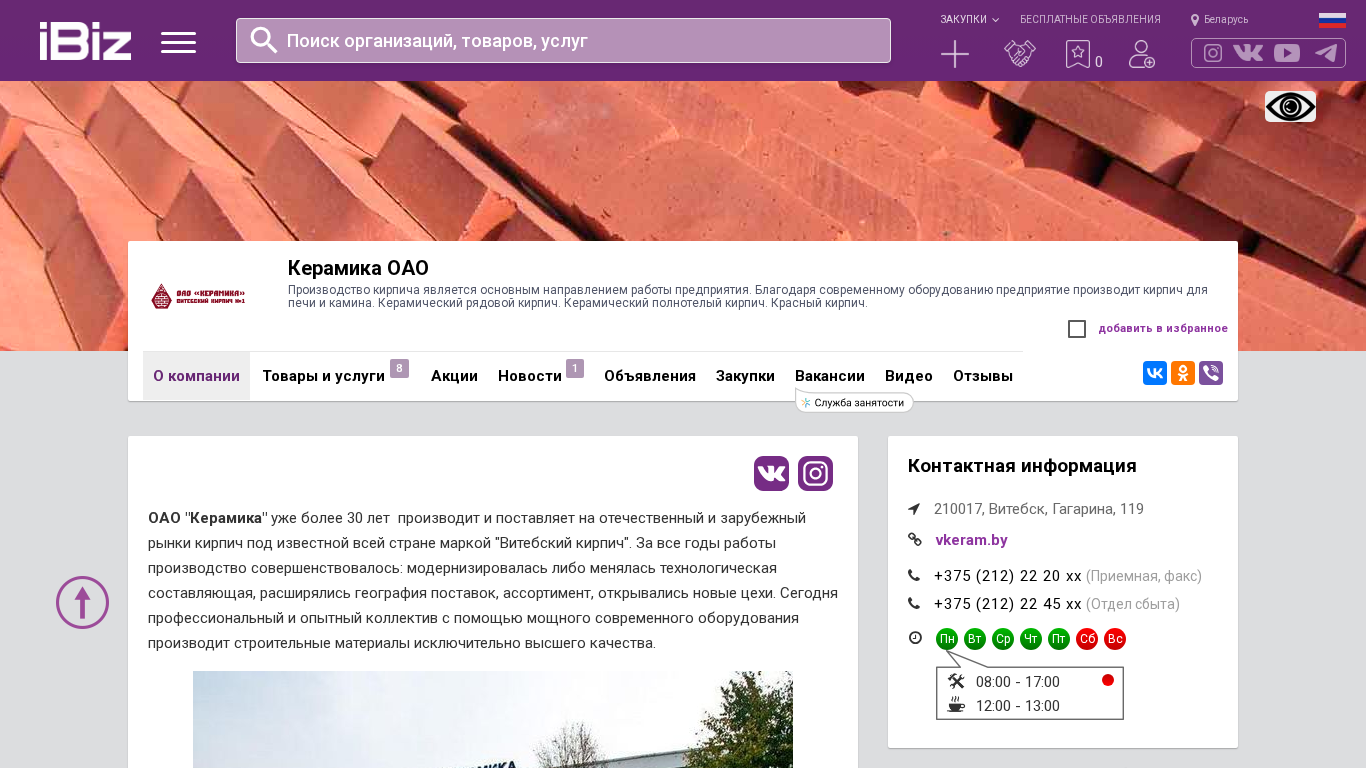Click the Контактная информация heading
This screenshot has height=768, width=1366.
[x=1022, y=466]
